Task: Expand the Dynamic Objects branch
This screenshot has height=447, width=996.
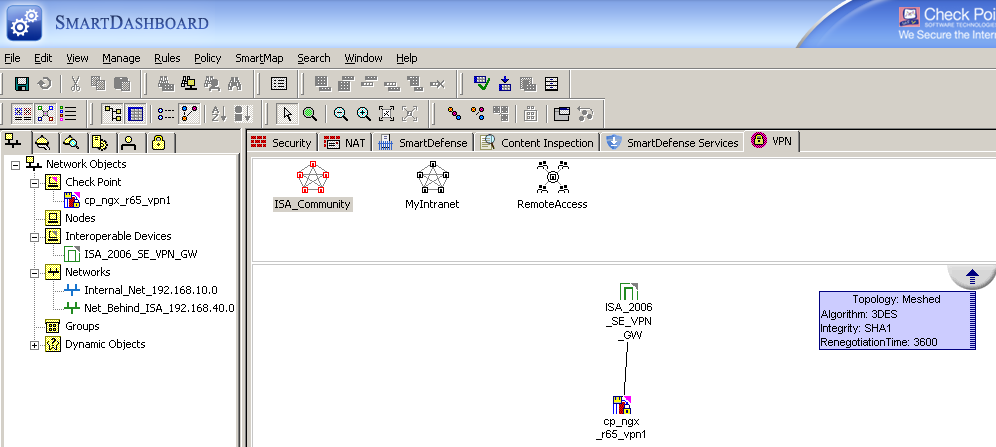Action: 34,345
